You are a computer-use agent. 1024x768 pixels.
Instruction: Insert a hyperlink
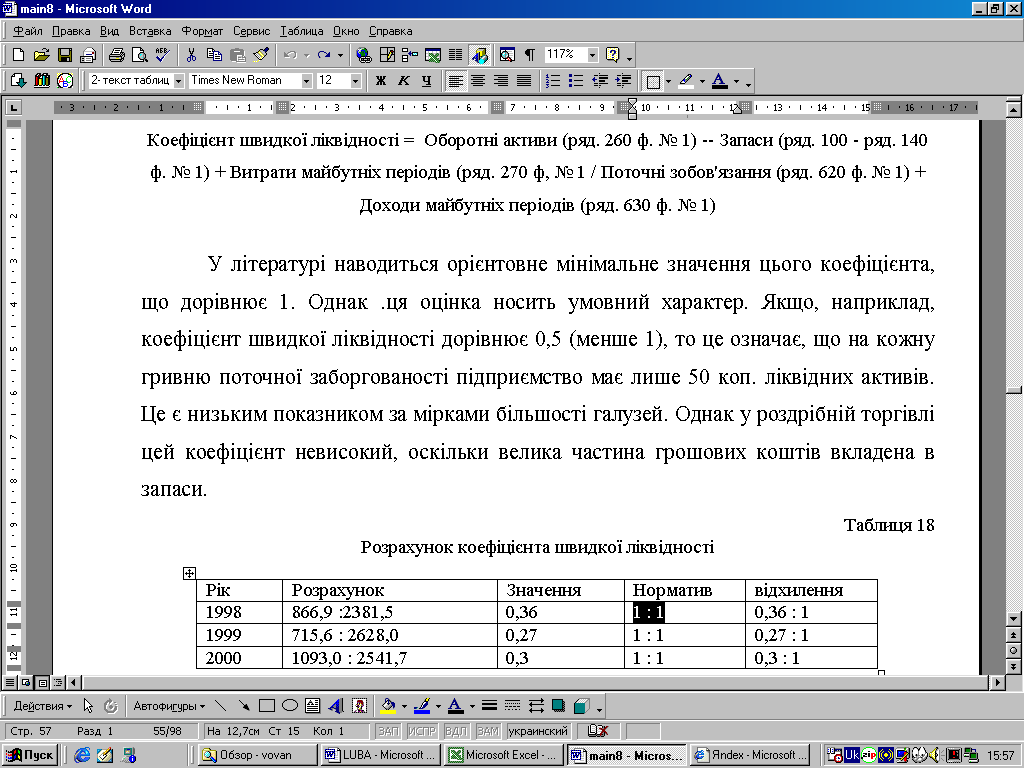363,55
